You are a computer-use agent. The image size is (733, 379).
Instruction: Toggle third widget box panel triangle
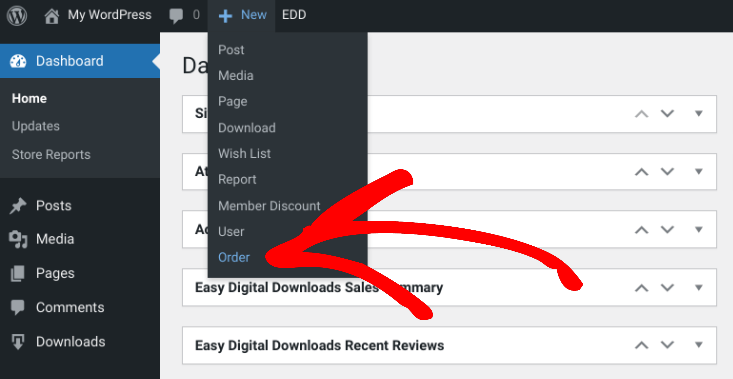699,229
